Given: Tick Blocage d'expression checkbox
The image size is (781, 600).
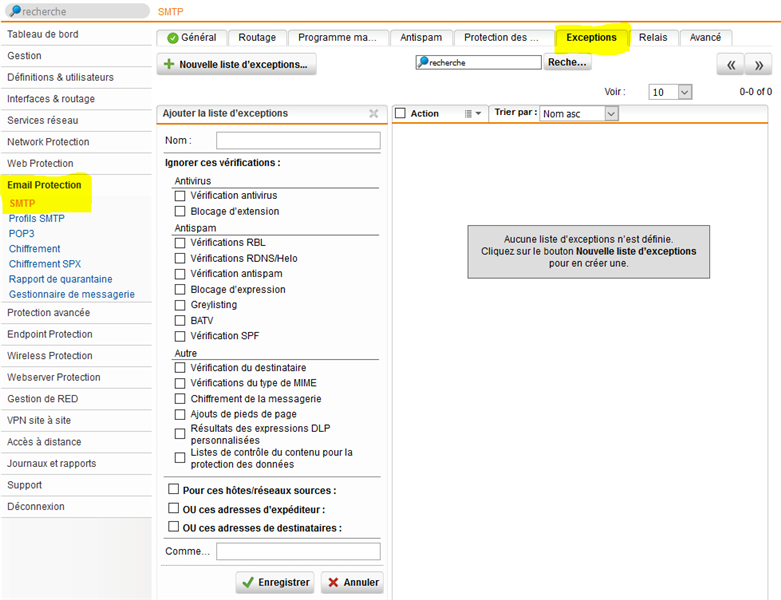Looking at the screenshot, I should click(x=180, y=289).
